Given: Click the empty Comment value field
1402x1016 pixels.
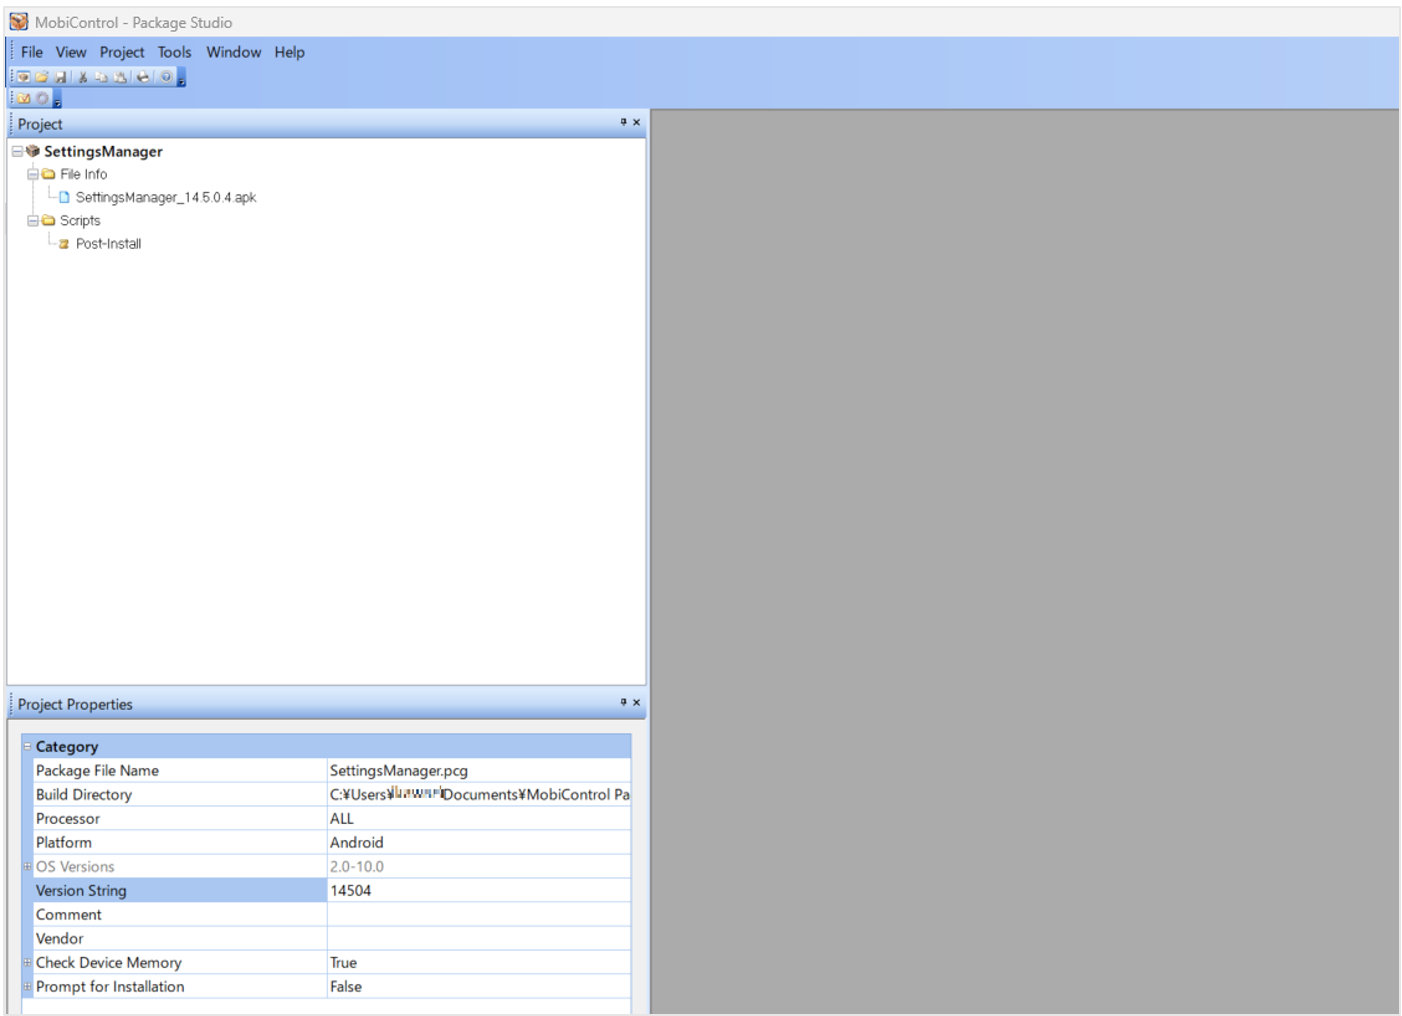Looking at the screenshot, I should (479, 914).
